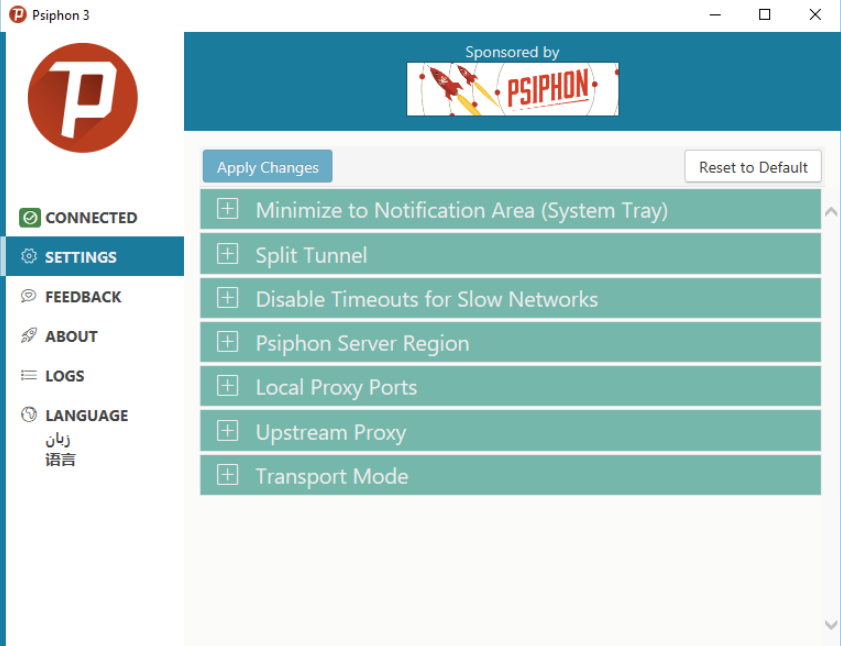Click the Psiphon sponsor banner image
Screen dimensions: 841x646
pos(512,89)
